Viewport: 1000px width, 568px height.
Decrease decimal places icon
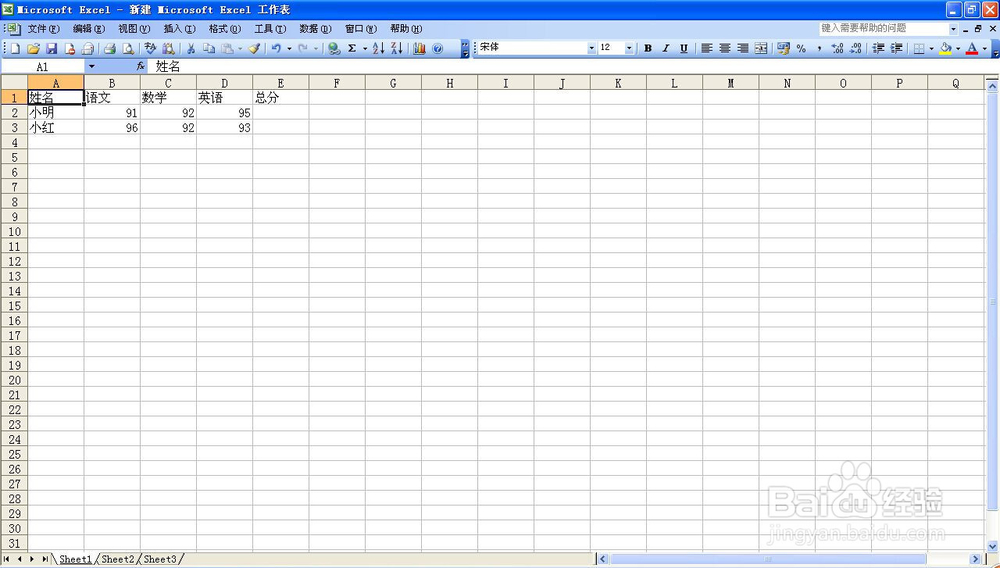coord(856,48)
